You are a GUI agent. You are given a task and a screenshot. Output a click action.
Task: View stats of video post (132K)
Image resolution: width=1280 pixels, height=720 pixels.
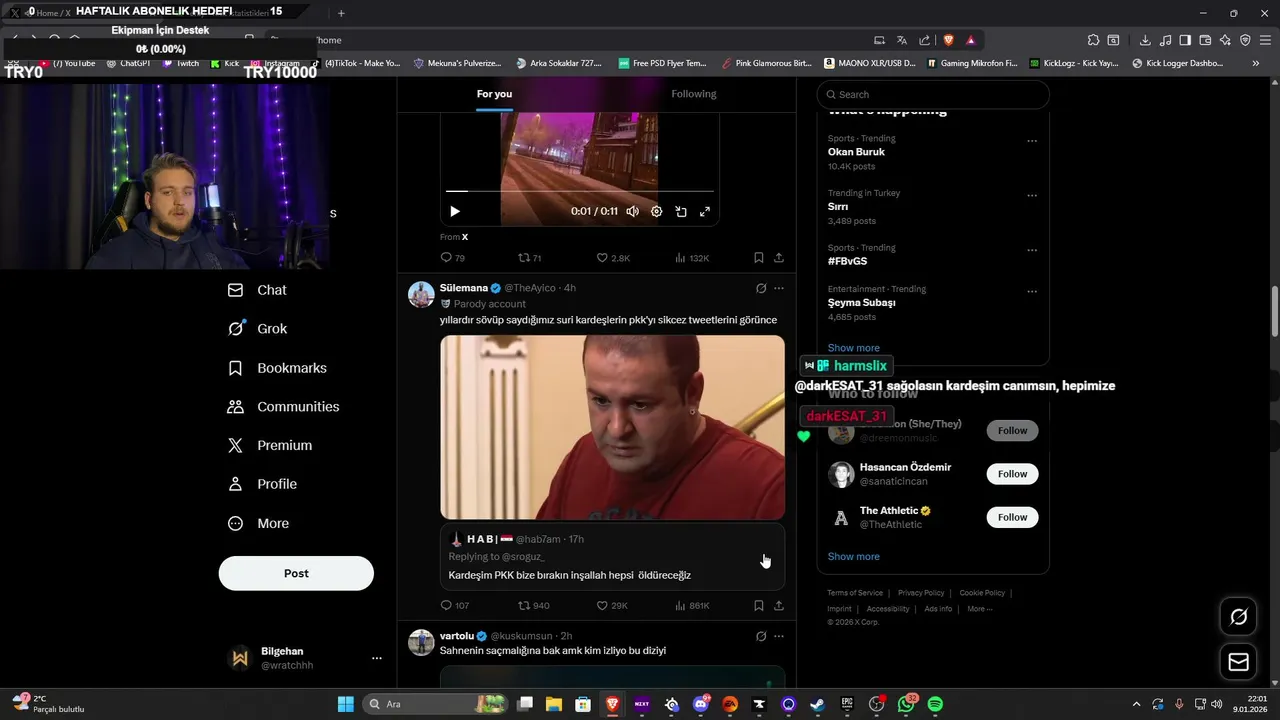[692, 258]
